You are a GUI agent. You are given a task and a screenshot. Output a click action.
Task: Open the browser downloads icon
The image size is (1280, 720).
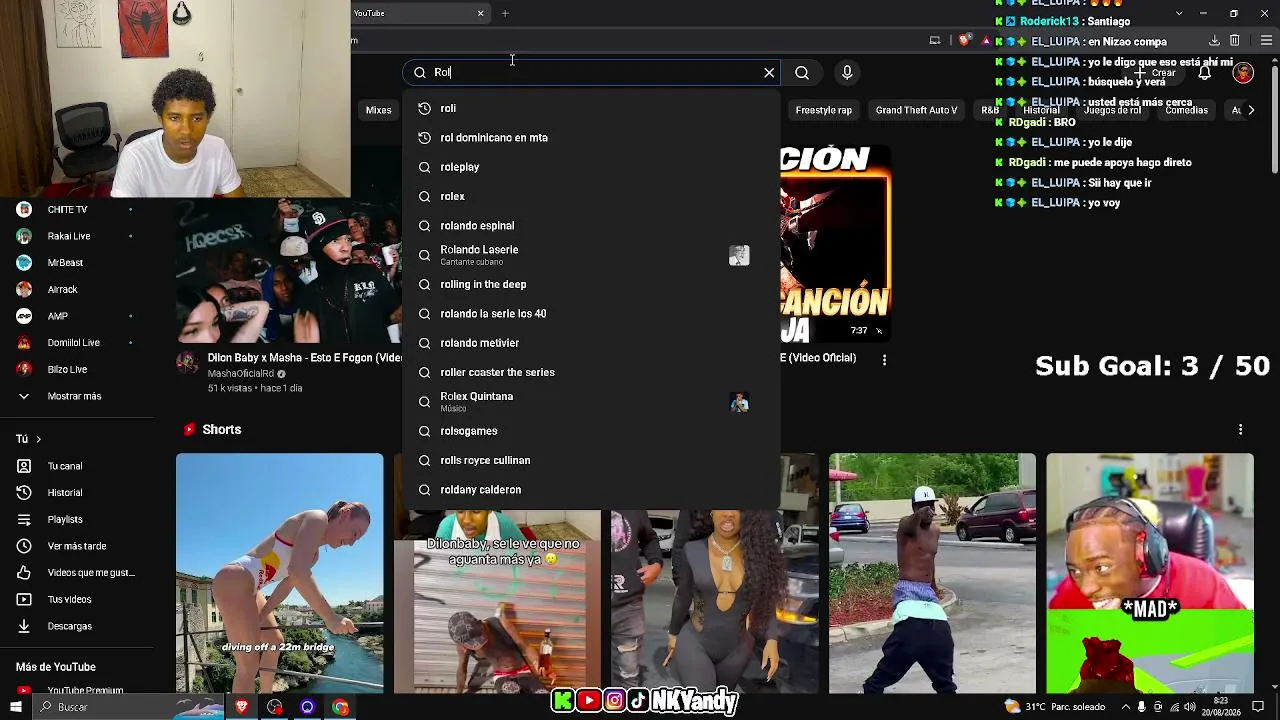tap(1214, 40)
